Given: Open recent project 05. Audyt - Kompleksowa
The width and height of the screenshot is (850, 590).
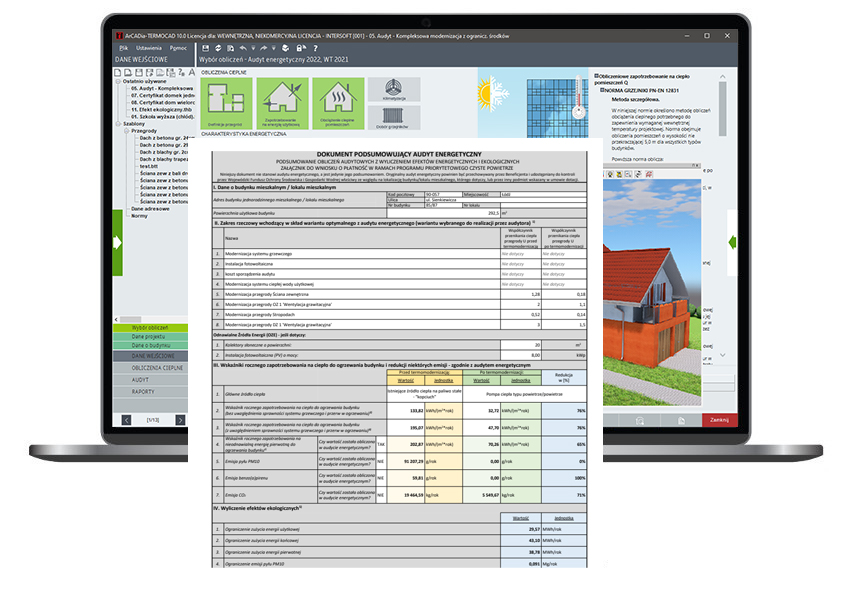Looking at the screenshot, I should pos(162,88).
